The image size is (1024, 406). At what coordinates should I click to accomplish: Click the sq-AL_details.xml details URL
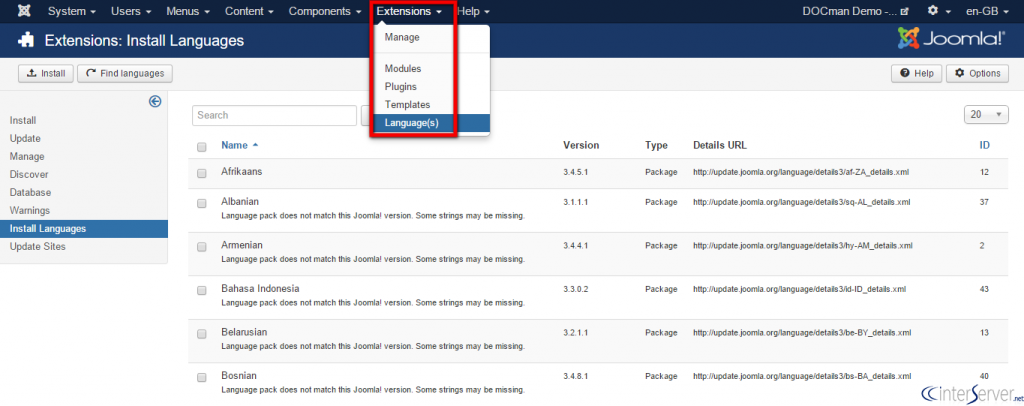[801, 202]
